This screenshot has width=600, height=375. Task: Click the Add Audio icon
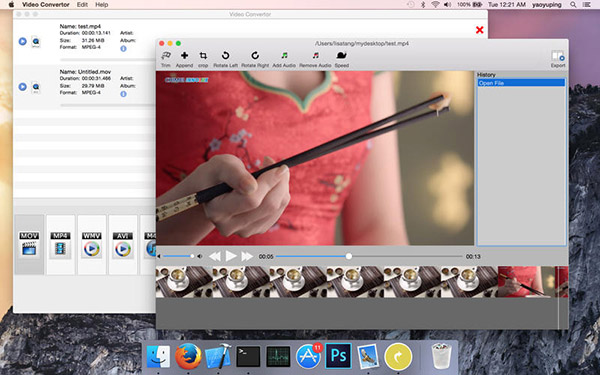(x=284, y=56)
